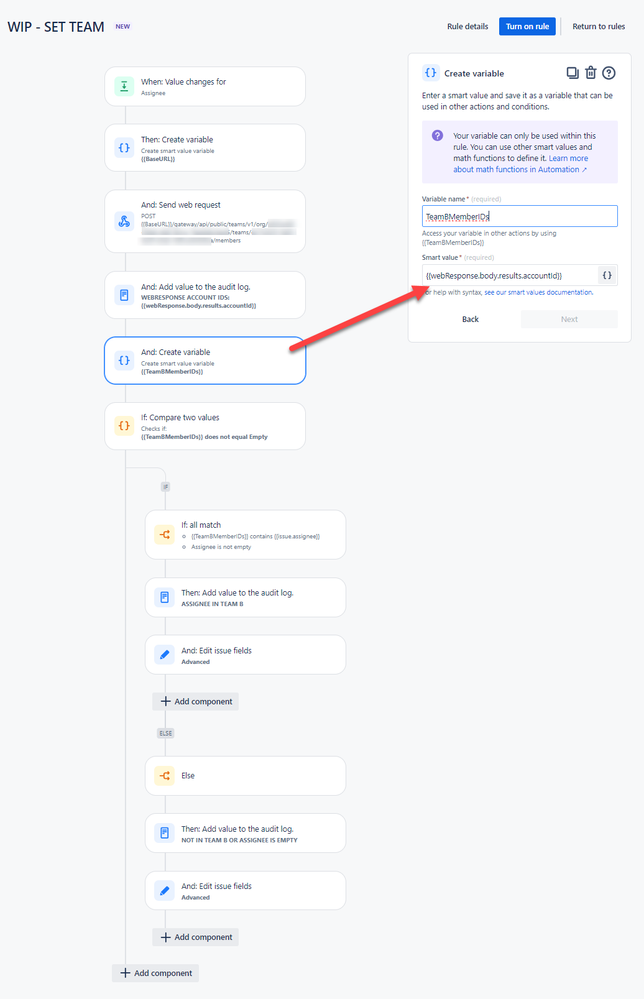Click the braces icon on "Then: Create variable"
The height and width of the screenshot is (999, 644).
tap(124, 147)
